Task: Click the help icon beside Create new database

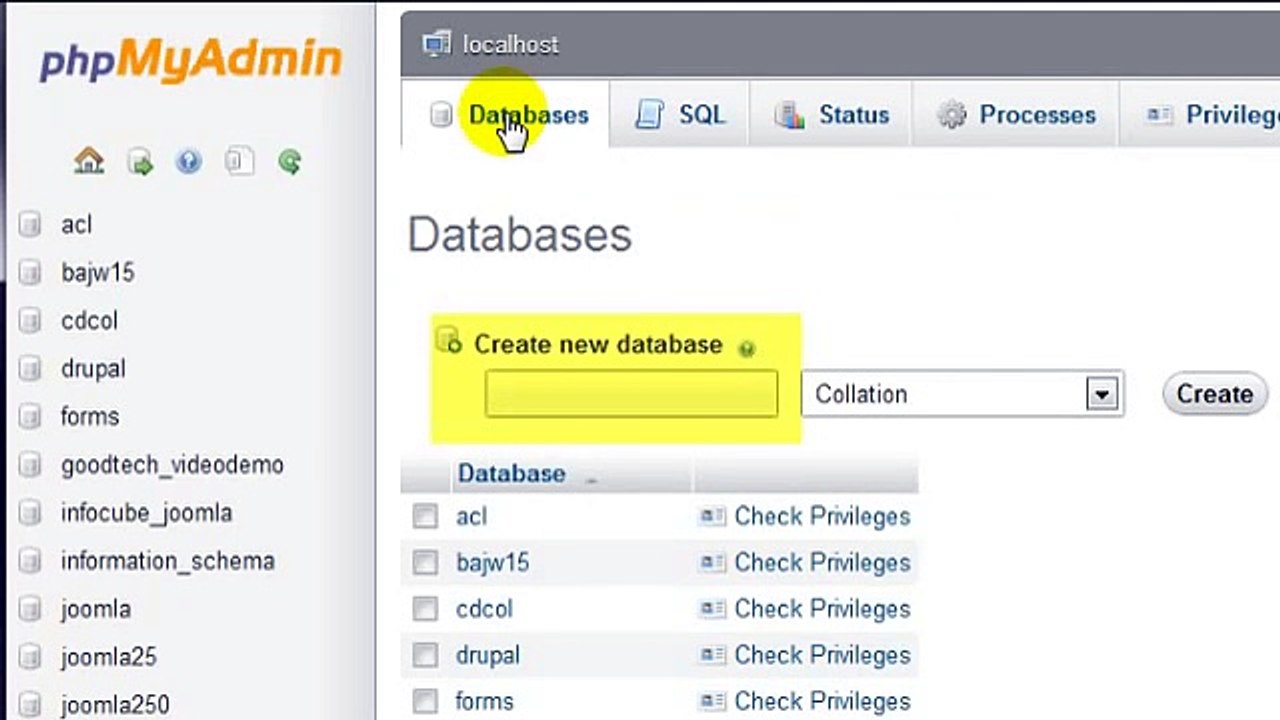Action: coord(746,348)
